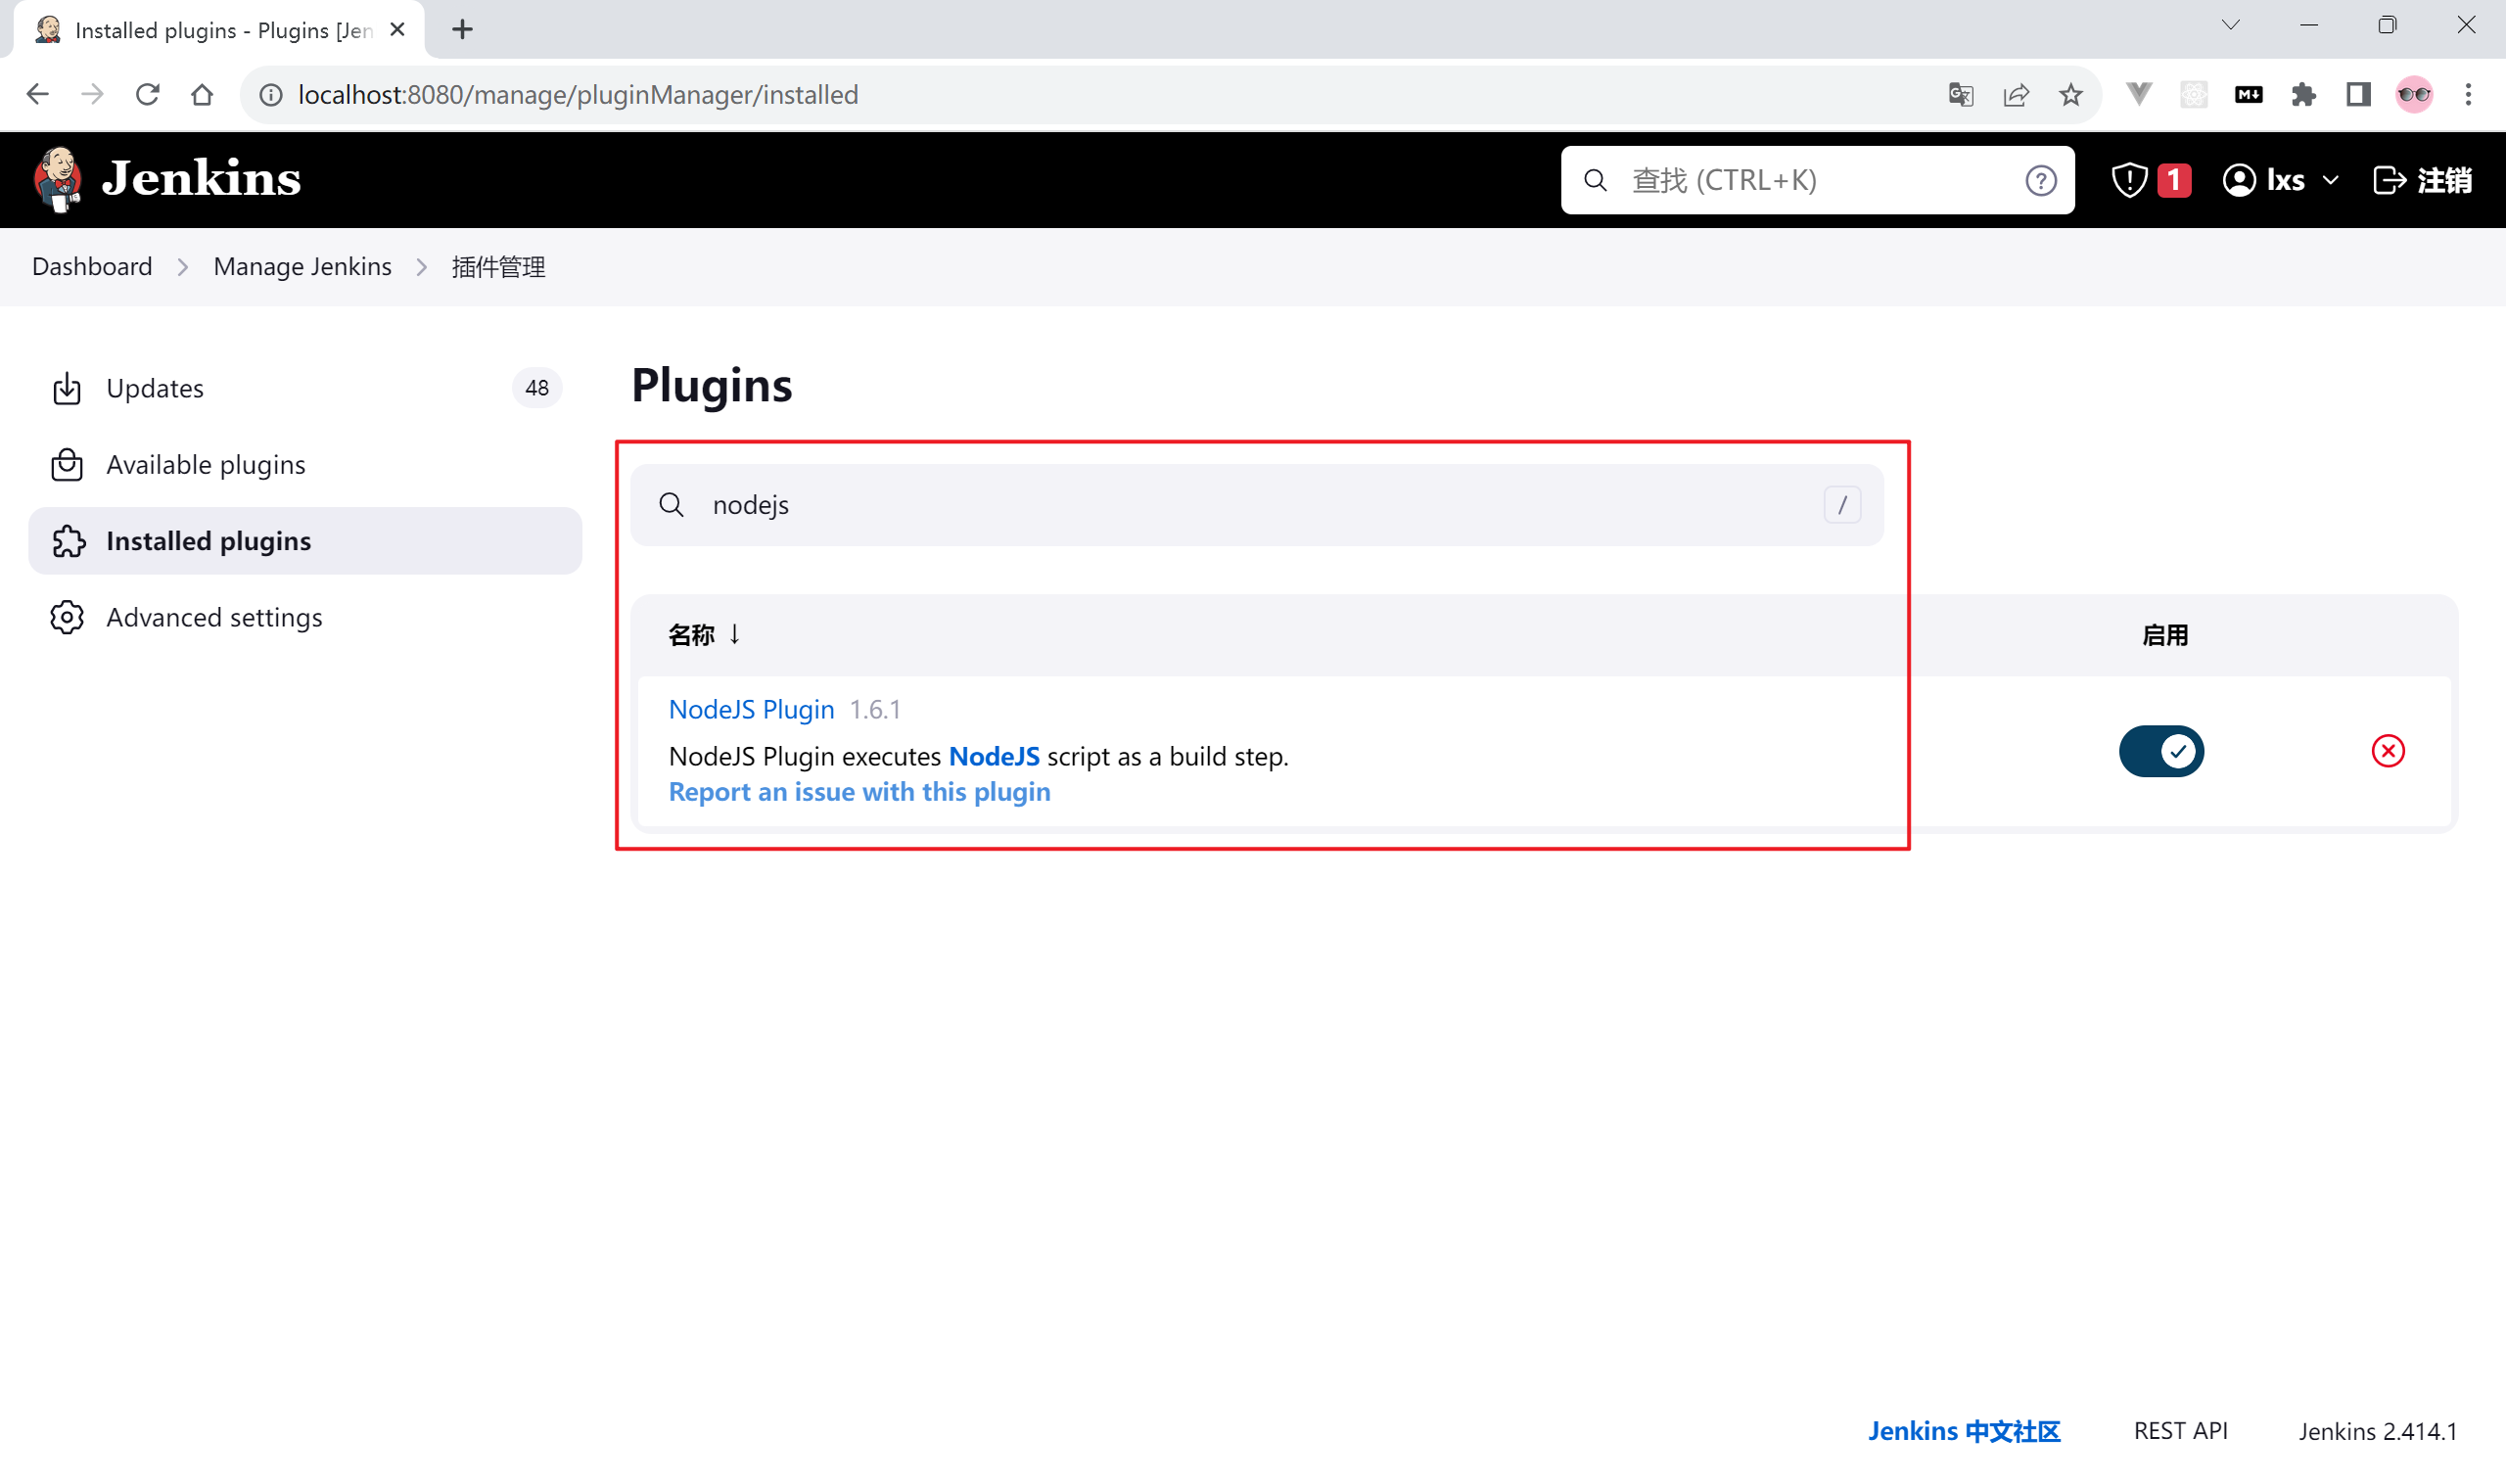Expand the lxs user dropdown chevron

(2331, 180)
